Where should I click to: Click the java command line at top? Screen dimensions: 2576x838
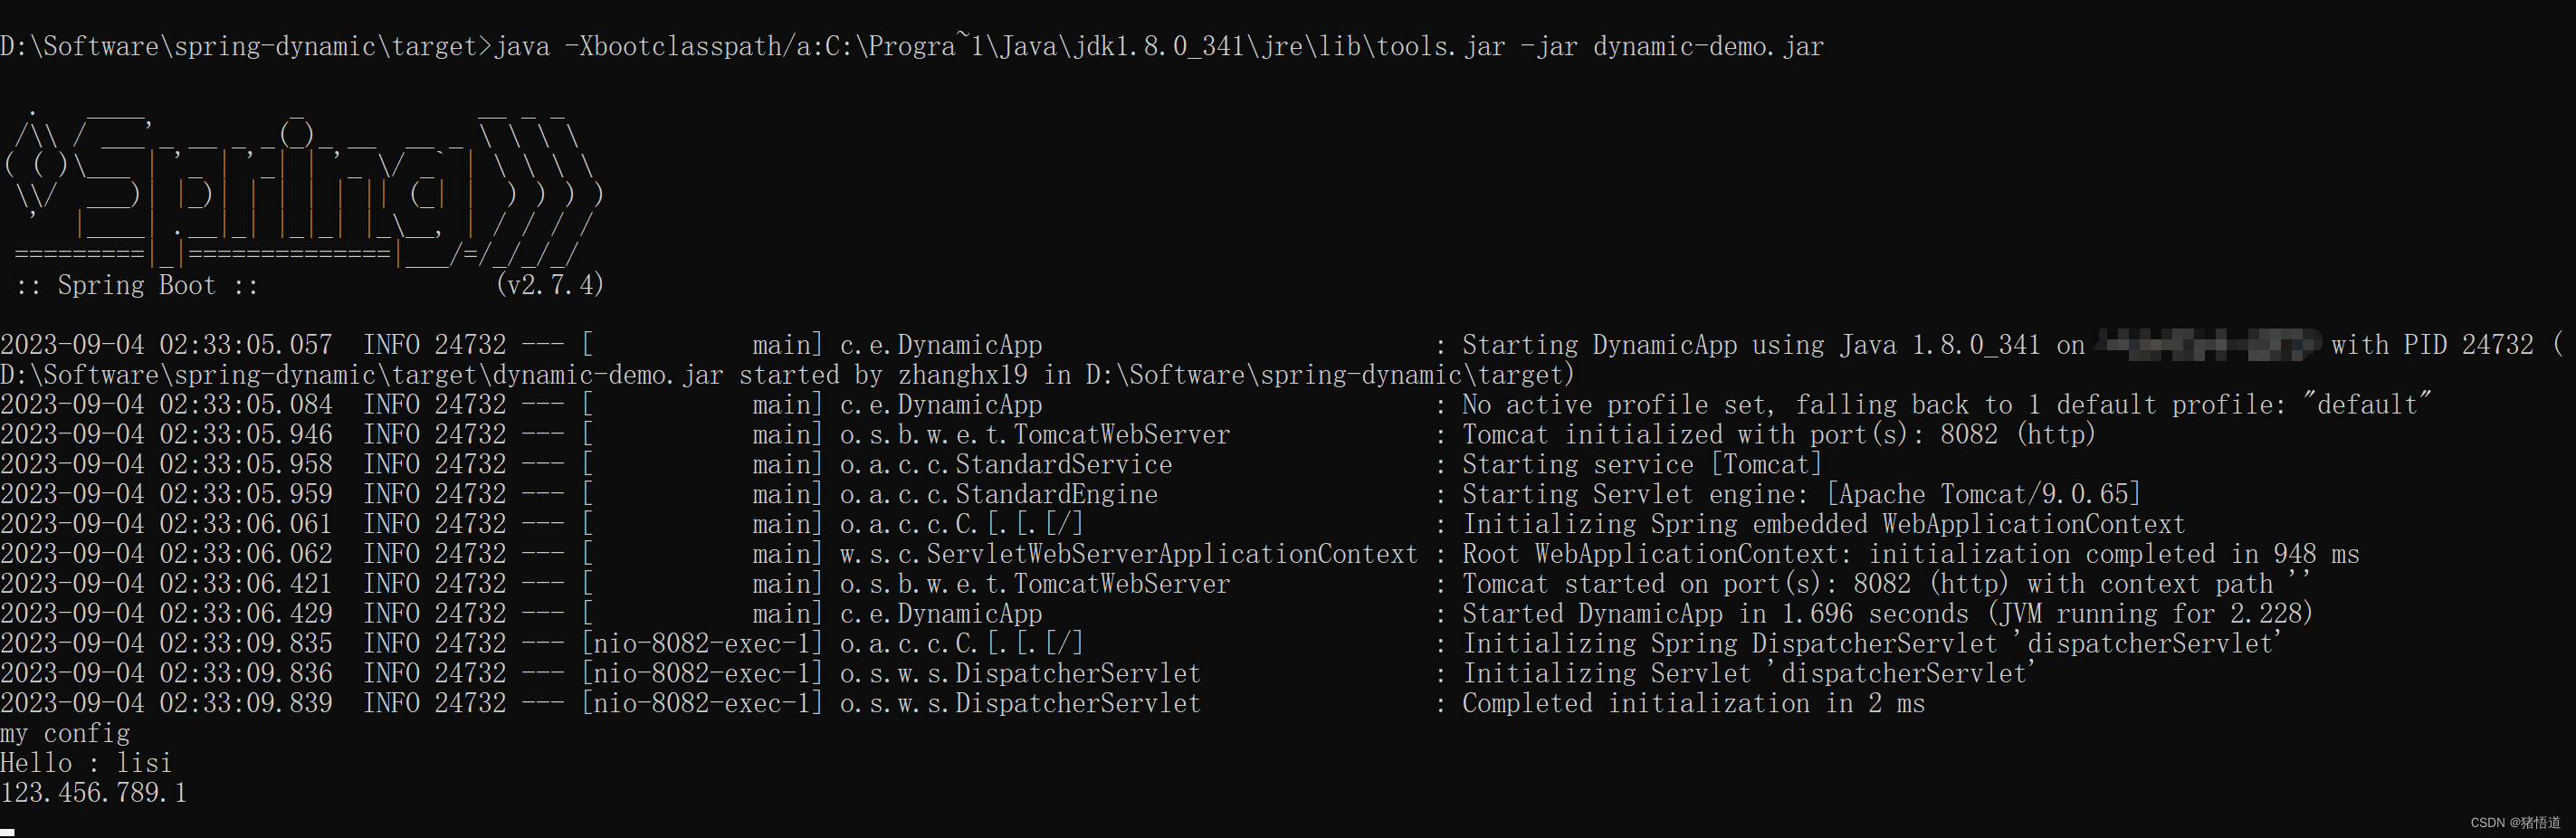[x=910, y=47]
